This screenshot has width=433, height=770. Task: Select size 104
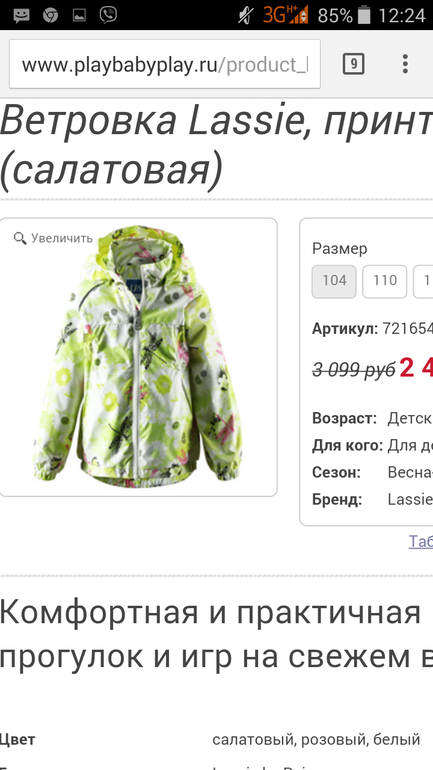(x=334, y=281)
